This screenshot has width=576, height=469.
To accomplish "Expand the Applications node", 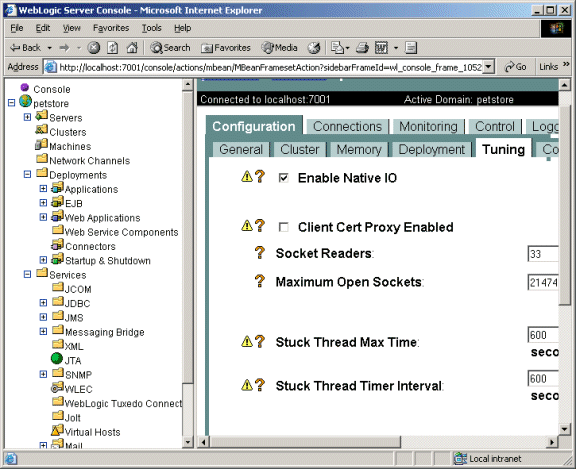I will pyautogui.click(x=43, y=188).
